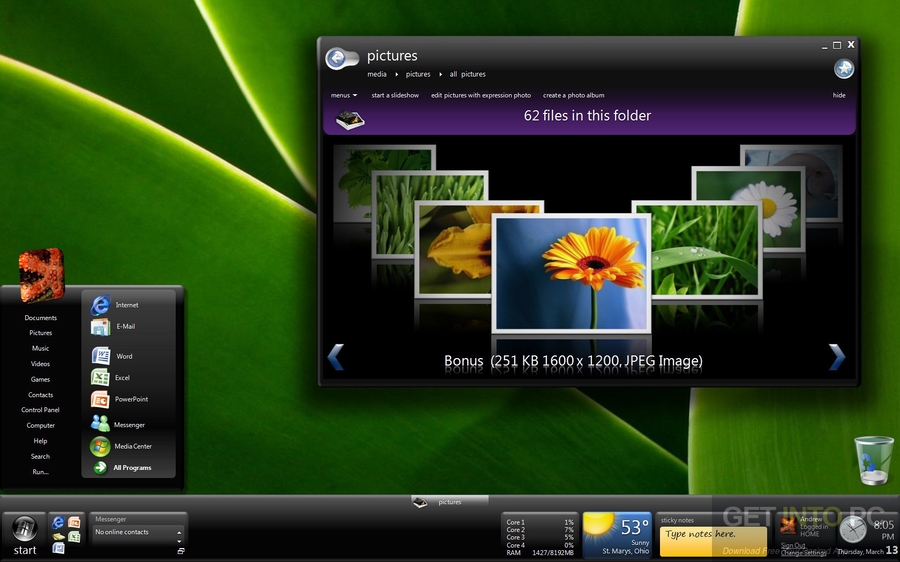
Task: Launch Word from quick launch
Action: pos(58,548)
